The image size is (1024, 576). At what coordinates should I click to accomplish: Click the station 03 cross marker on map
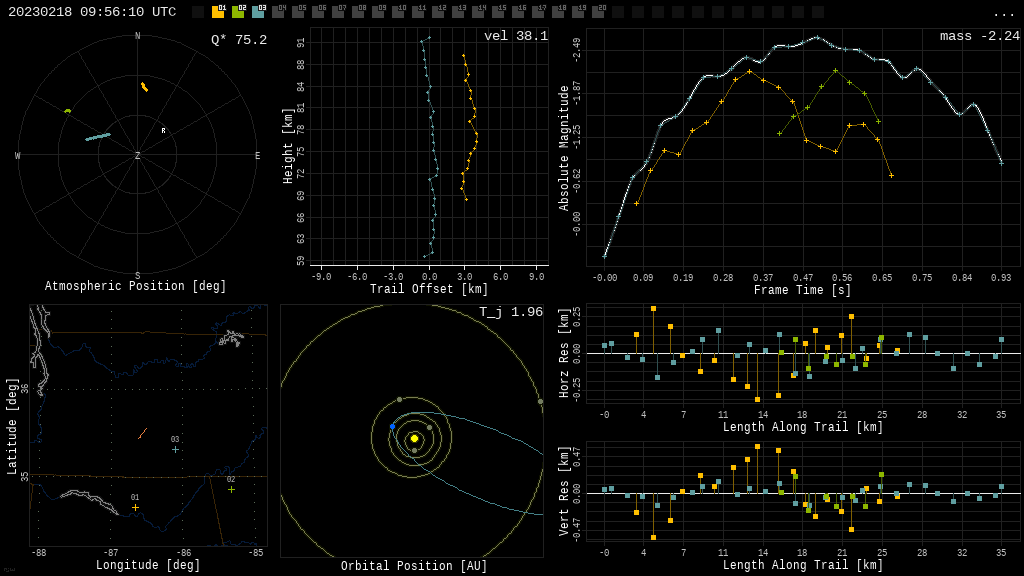pyautogui.click(x=175, y=449)
